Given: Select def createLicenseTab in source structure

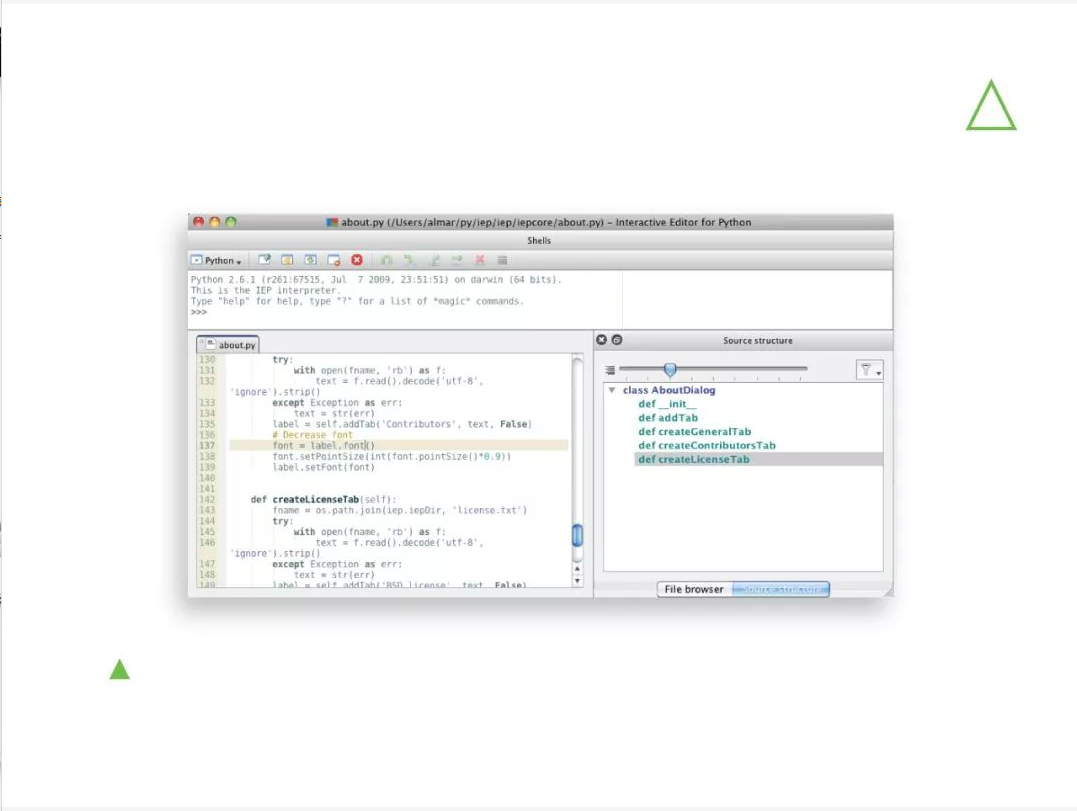Looking at the screenshot, I should pyautogui.click(x=694, y=459).
